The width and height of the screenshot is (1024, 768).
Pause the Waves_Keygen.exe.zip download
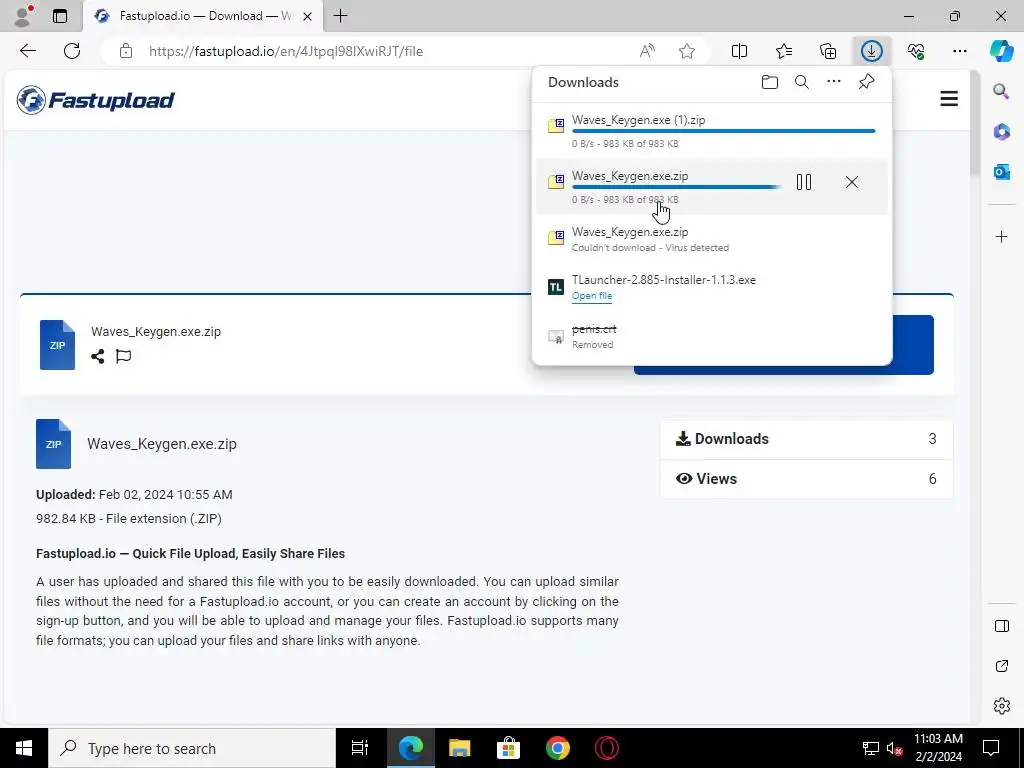coord(804,182)
